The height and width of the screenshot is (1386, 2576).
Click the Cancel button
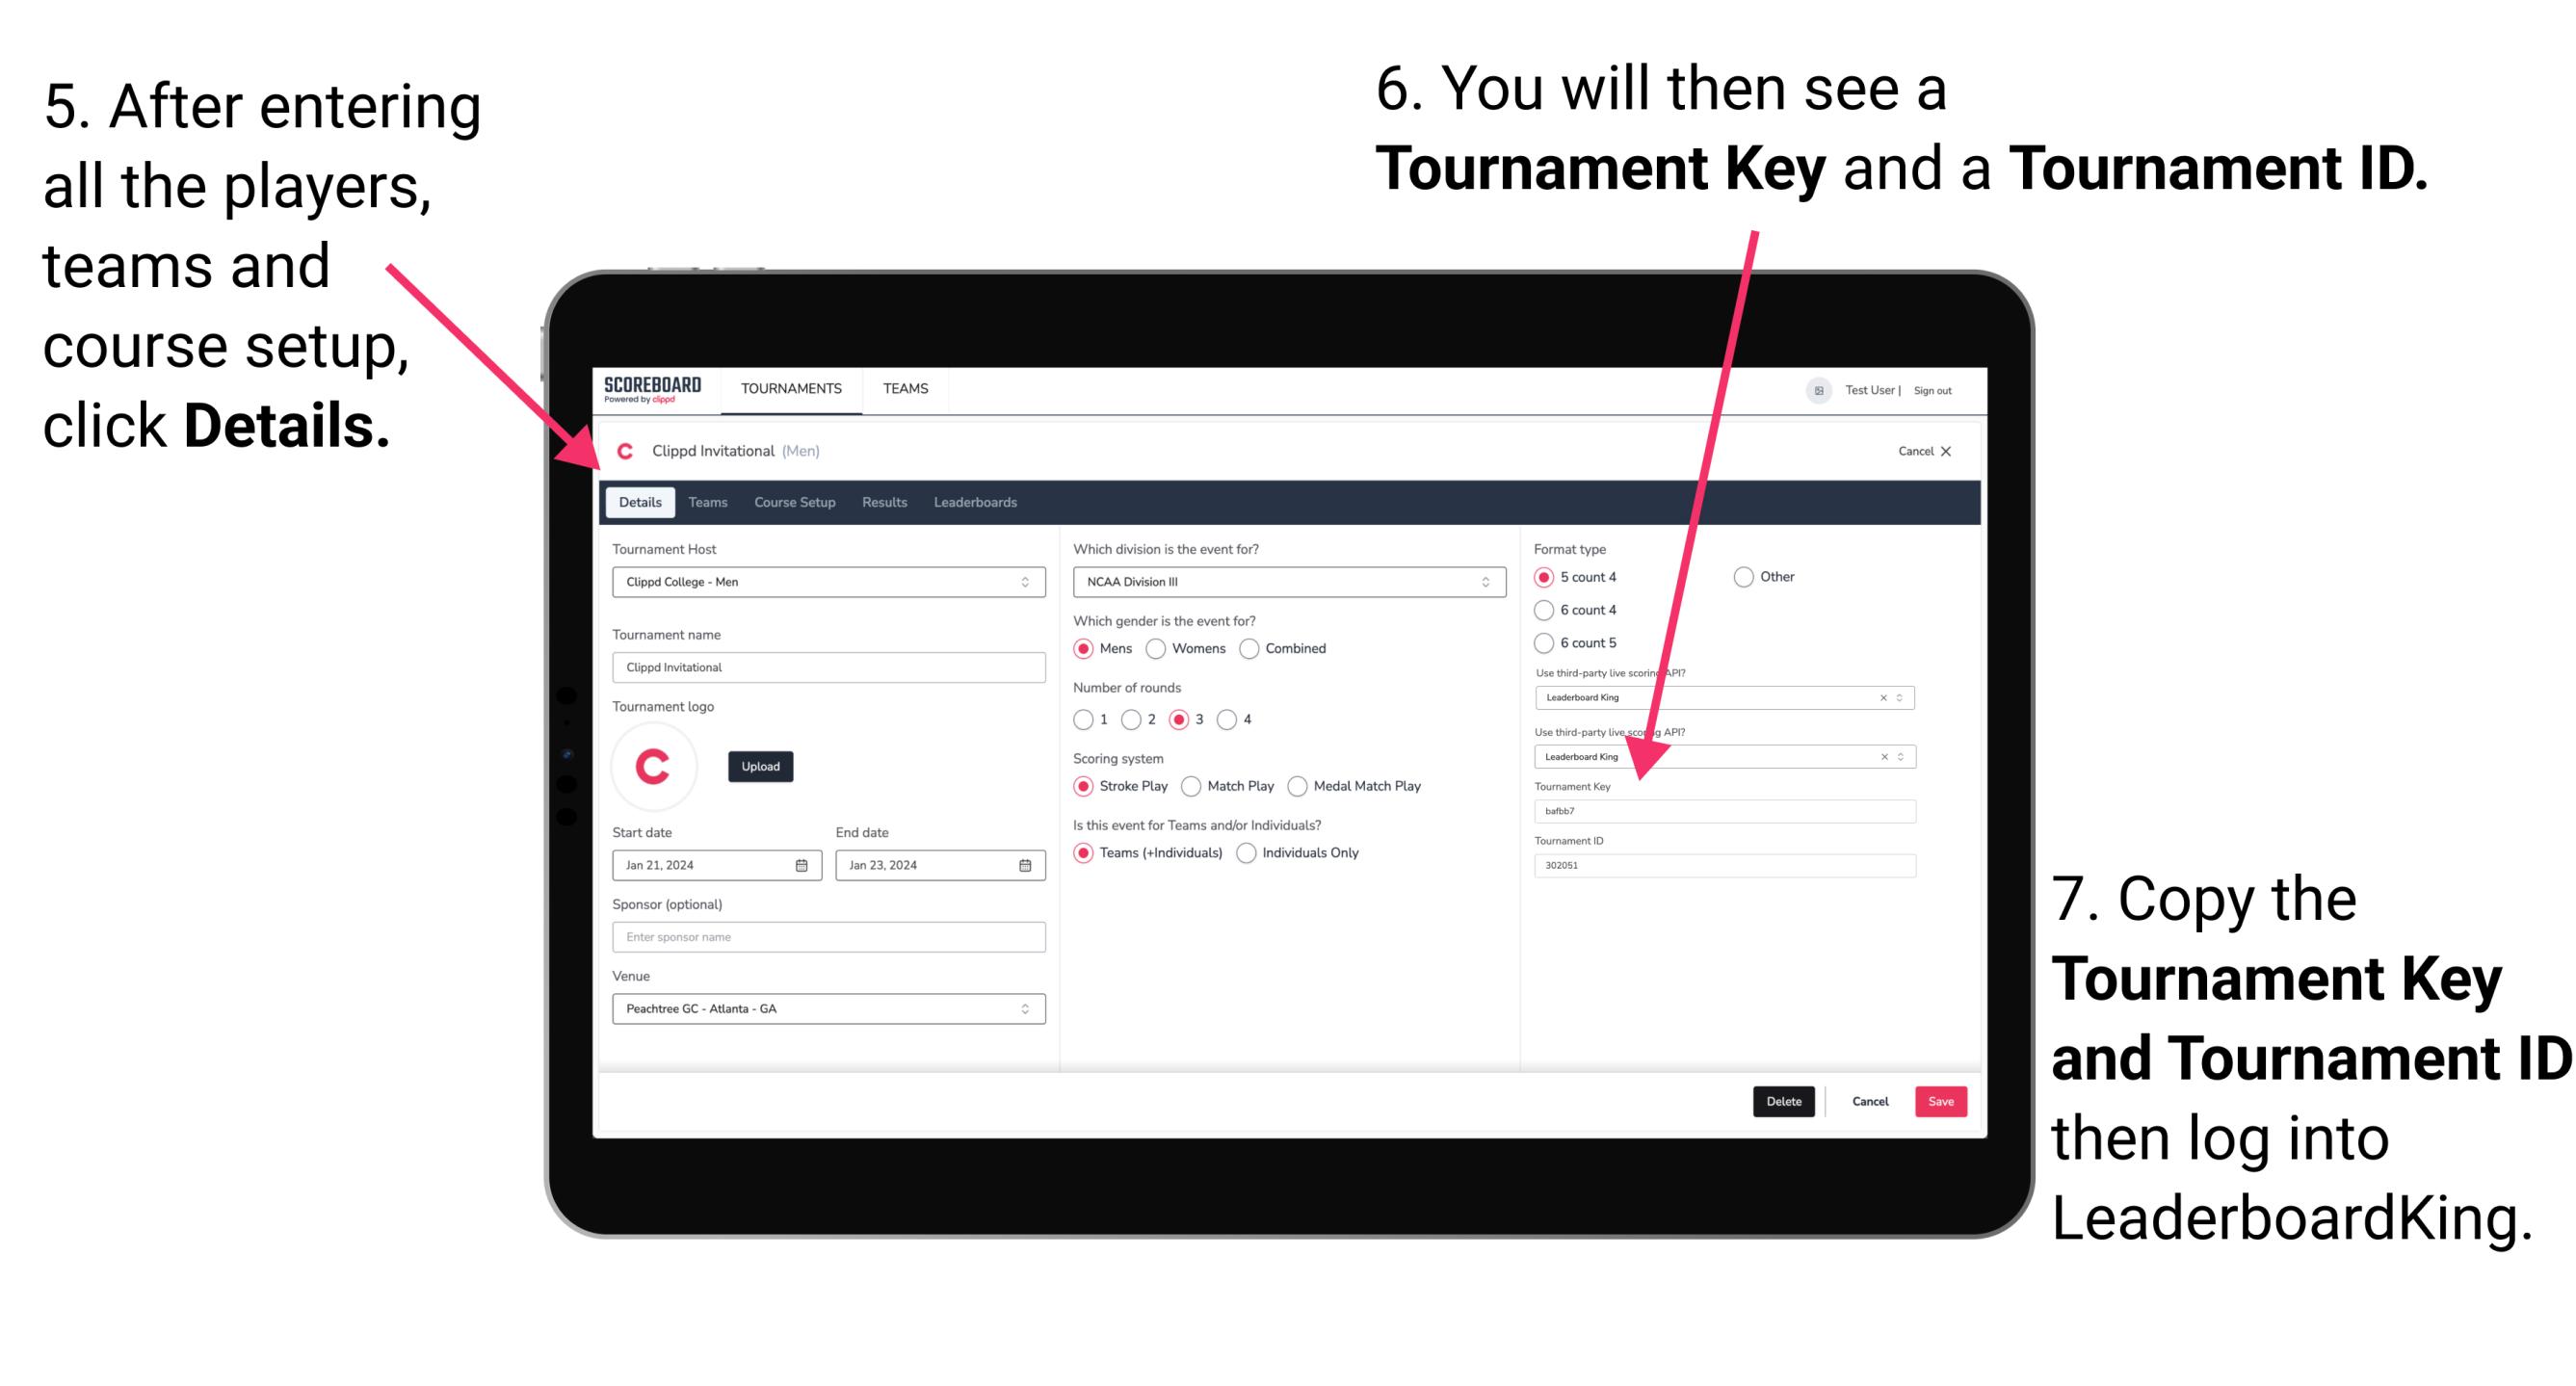1868,1099
